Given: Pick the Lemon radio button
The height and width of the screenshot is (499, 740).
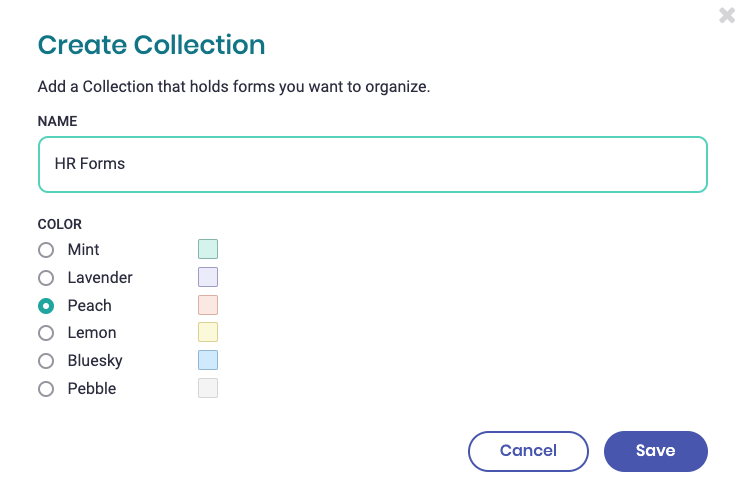Looking at the screenshot, I should pyautogui.click(x=46, y=333).
